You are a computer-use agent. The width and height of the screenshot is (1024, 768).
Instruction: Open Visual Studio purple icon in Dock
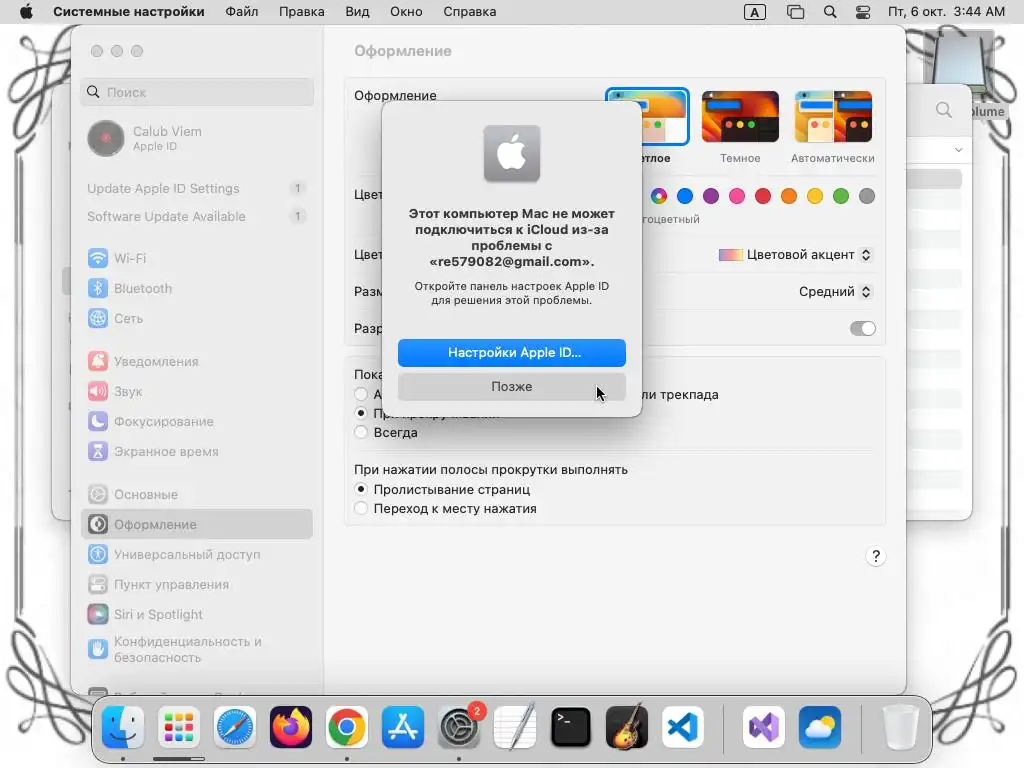tap(764, 727)
